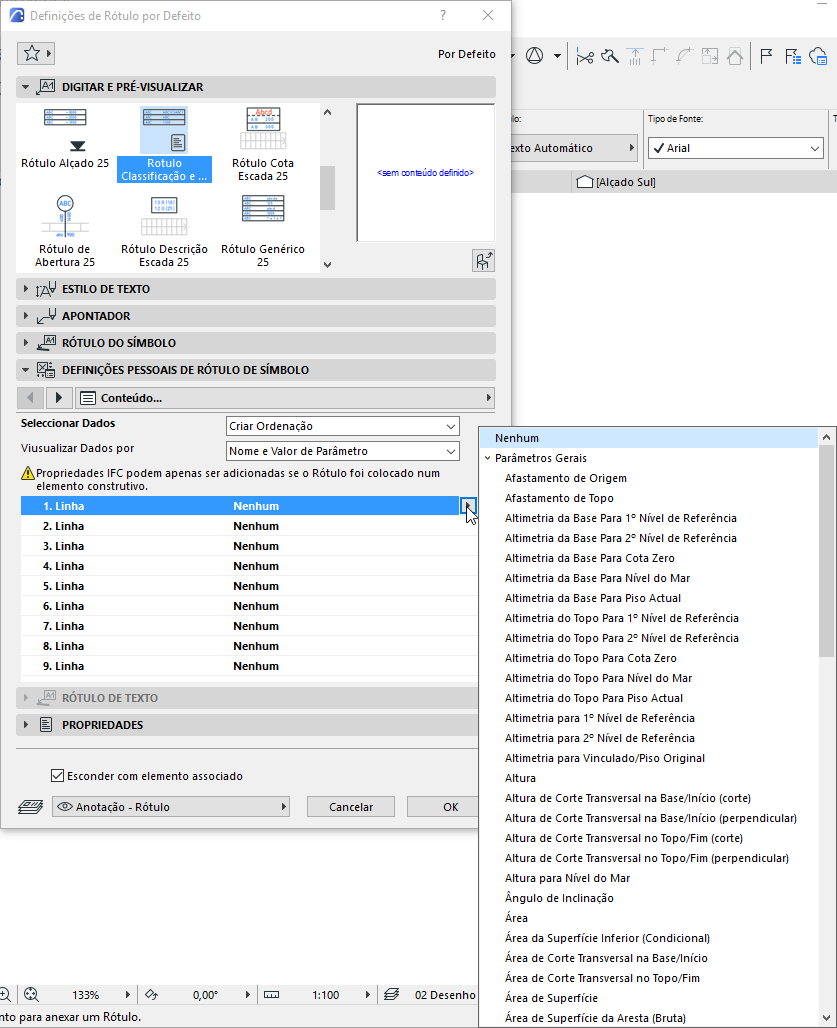Choose Altura para Nível do Mar

tap(568, 878)
